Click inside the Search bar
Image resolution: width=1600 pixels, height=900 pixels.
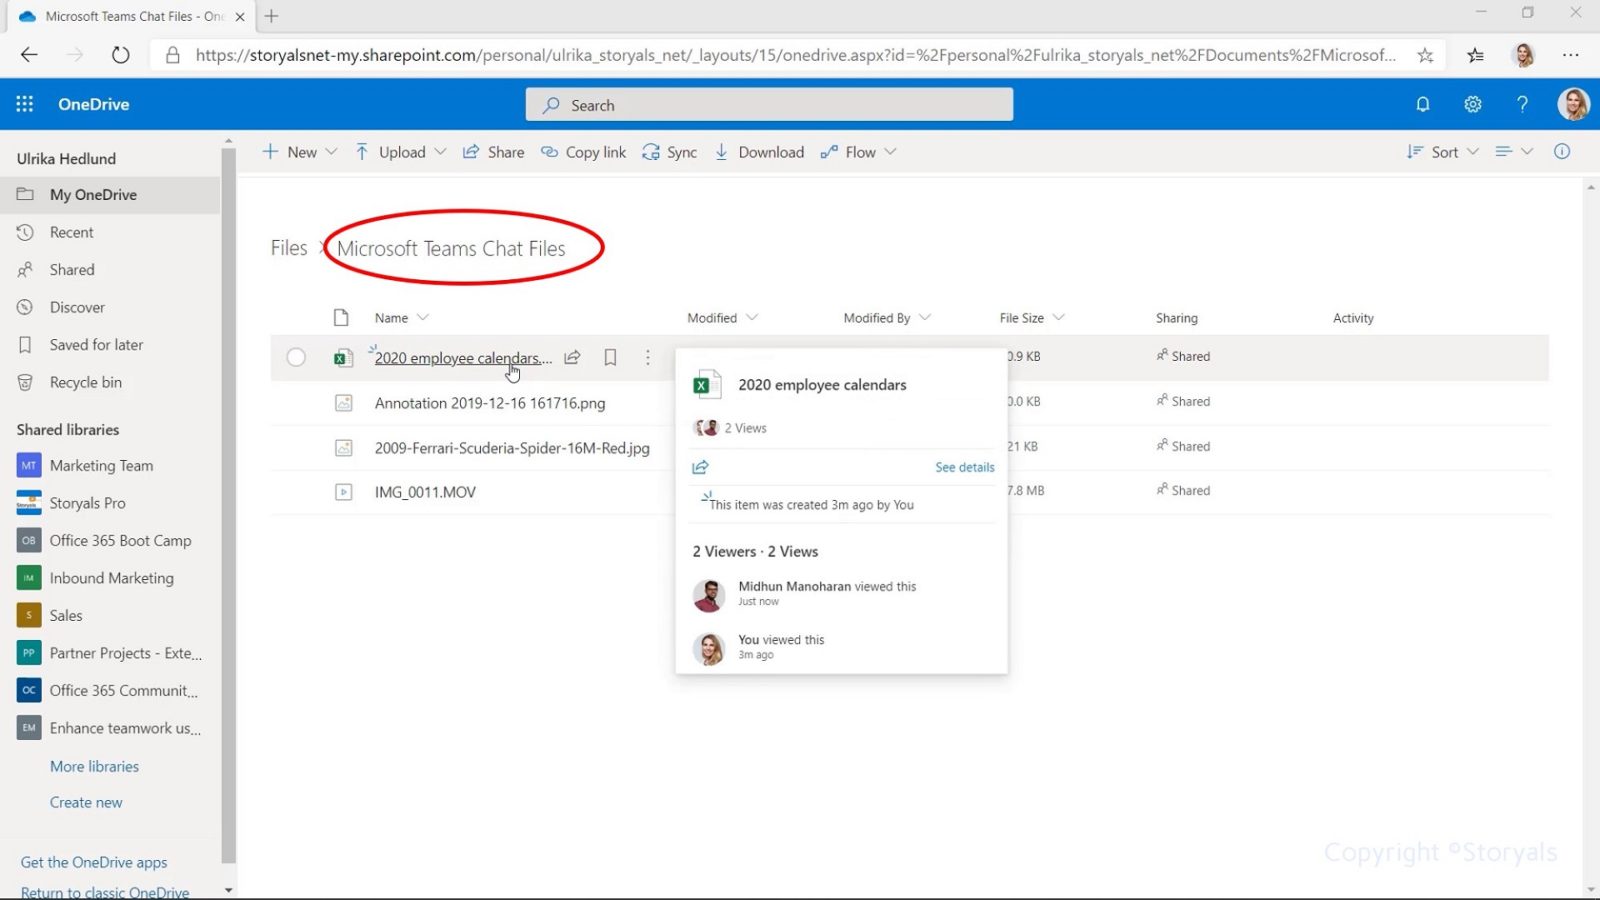[x=768, y=104]
